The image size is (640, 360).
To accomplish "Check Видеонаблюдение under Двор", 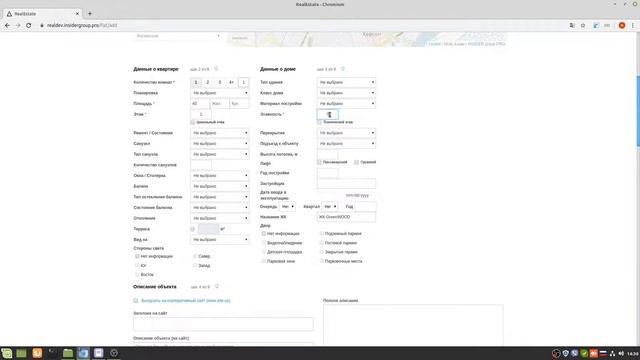I will (264, 243).
